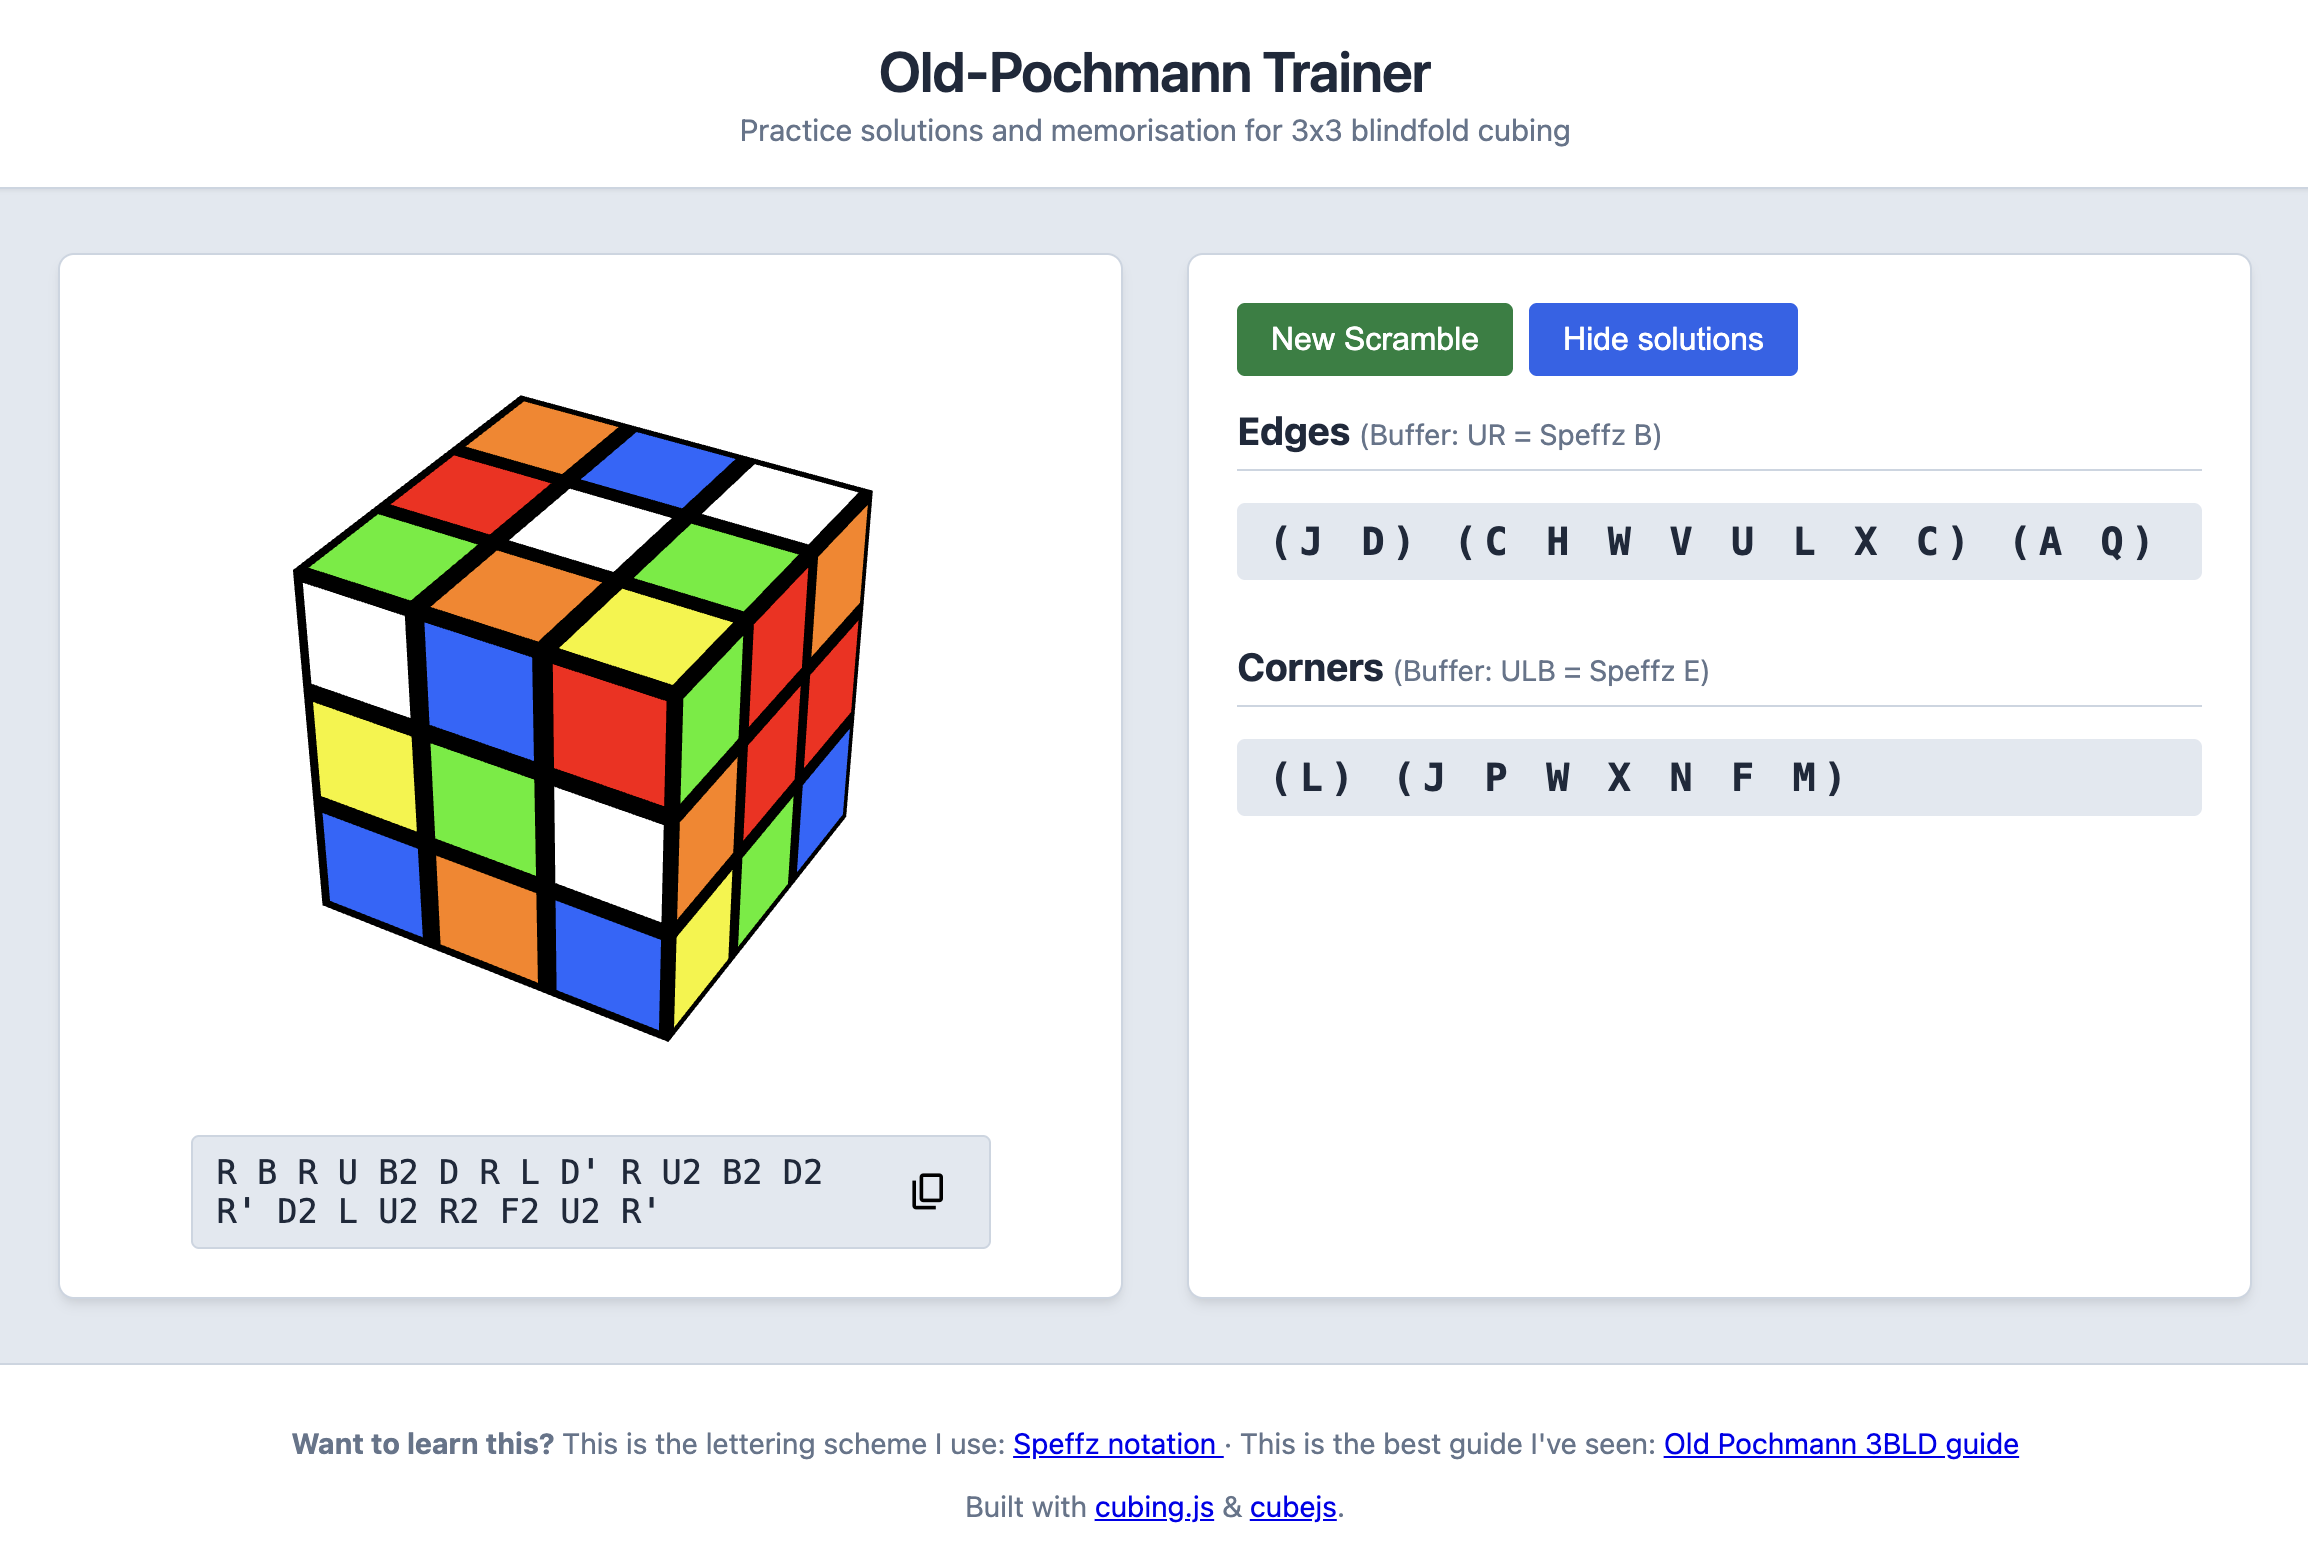2308x1546 pixels.
Task: Copy the scramble to clipboard
Action: 925,1192
